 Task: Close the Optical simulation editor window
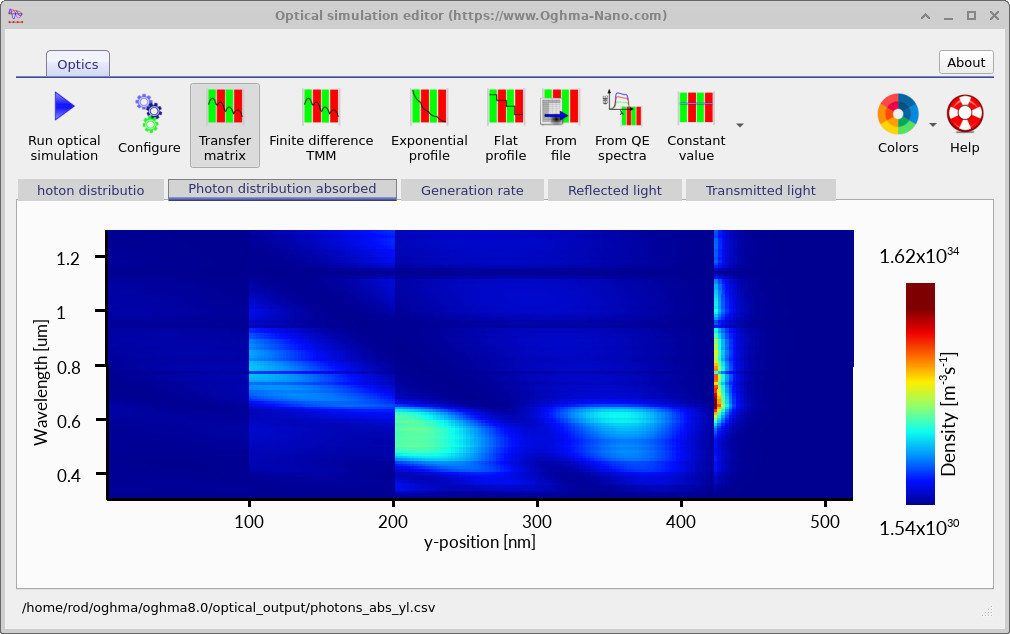coord(994,16)
